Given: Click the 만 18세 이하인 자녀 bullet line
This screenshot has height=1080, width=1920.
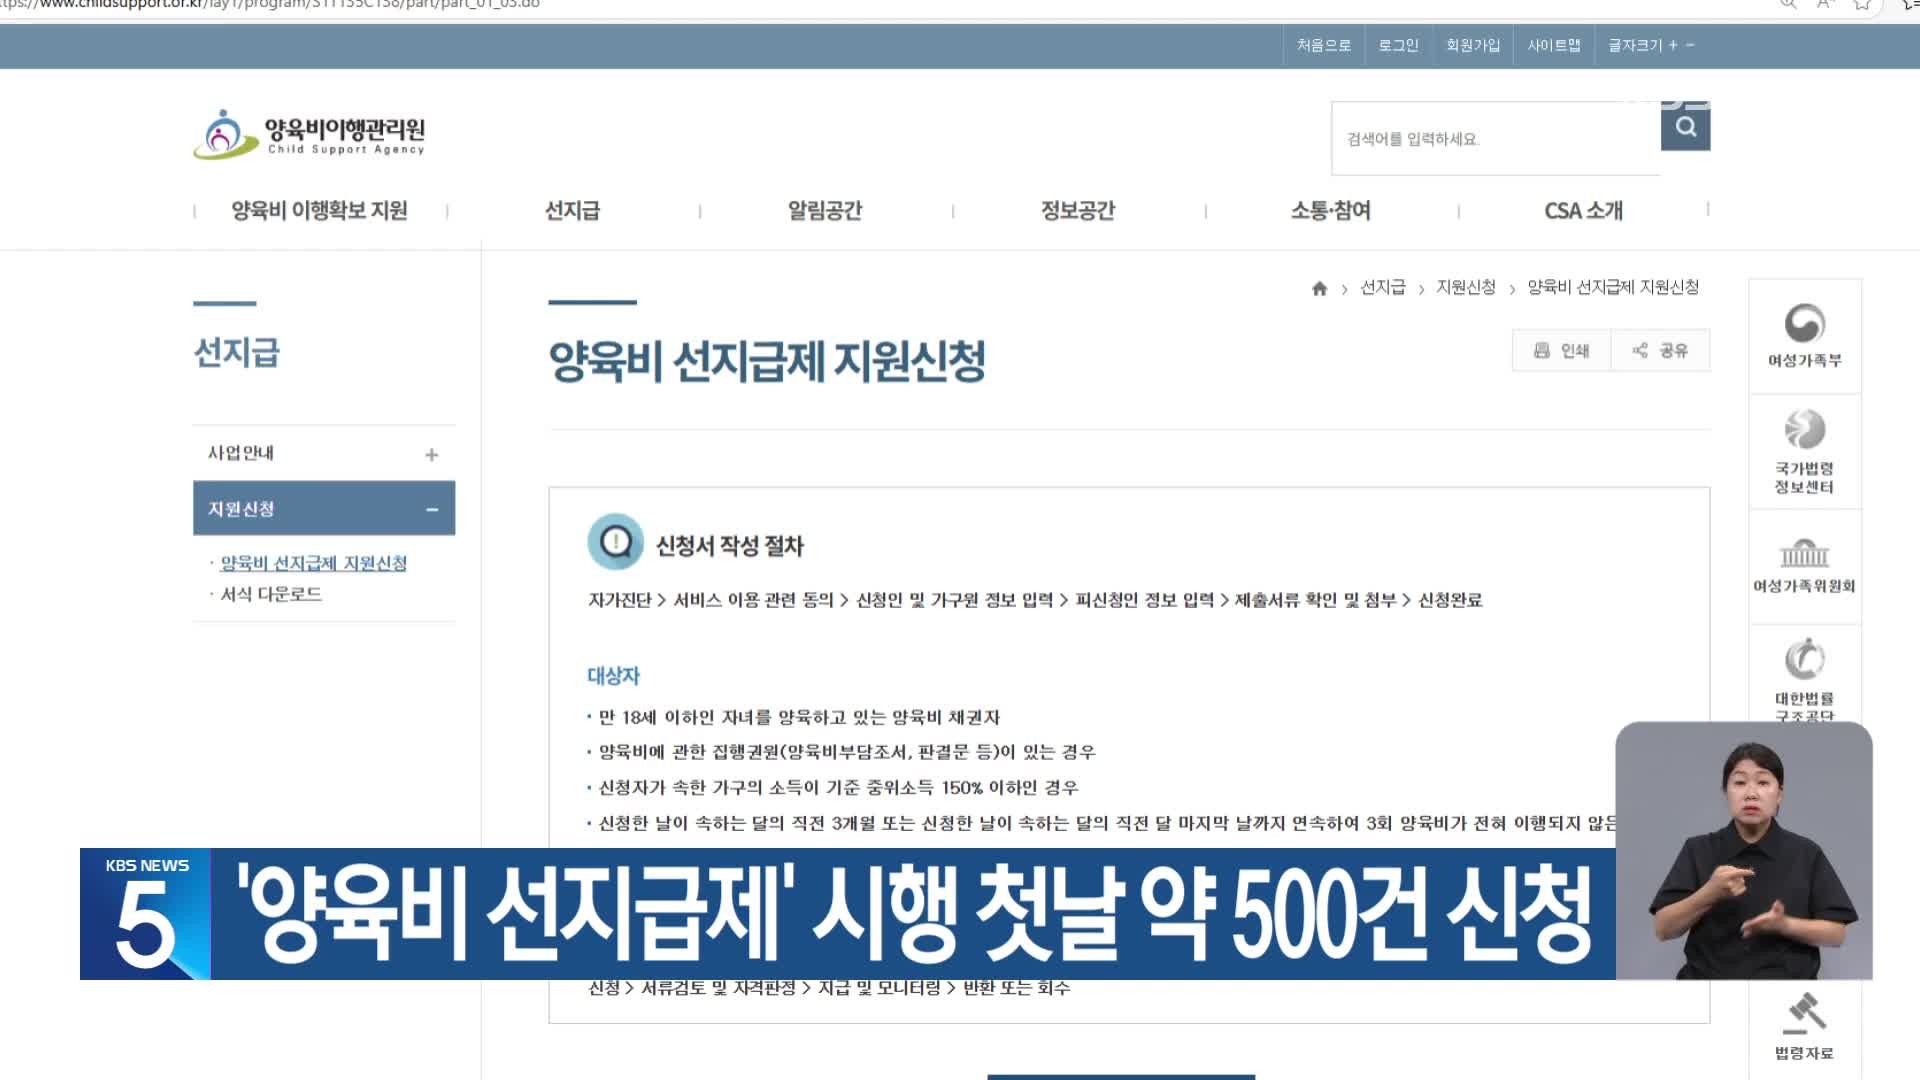Looking at the screenshot, I should [x=799, y=717].
